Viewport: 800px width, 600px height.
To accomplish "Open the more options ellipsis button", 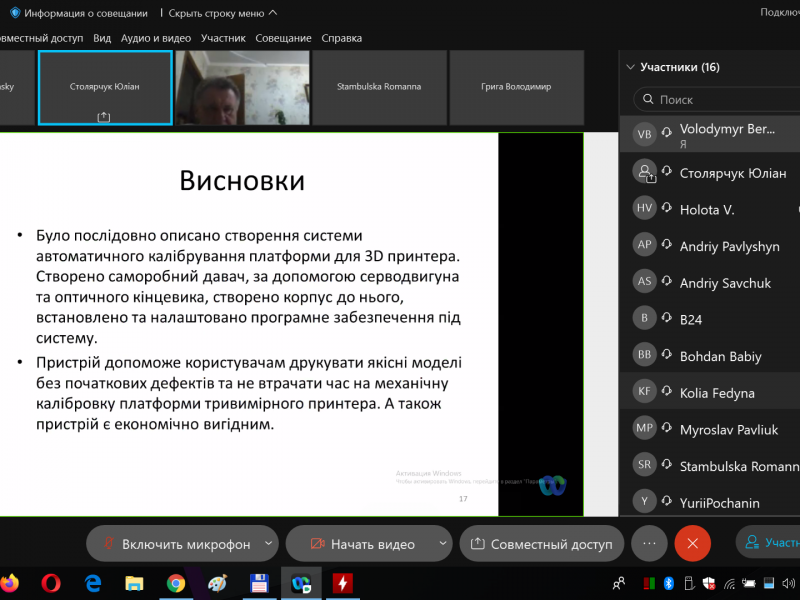I will 649,544.
